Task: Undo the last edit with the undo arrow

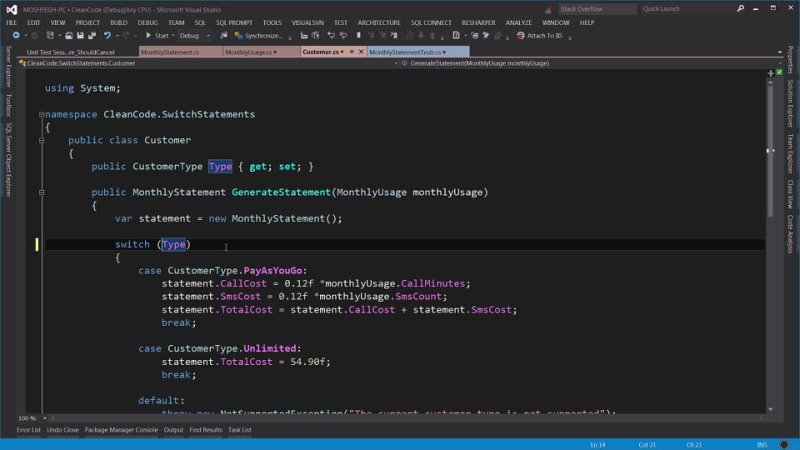Action: pyautogui.click(x=107, y=36)
